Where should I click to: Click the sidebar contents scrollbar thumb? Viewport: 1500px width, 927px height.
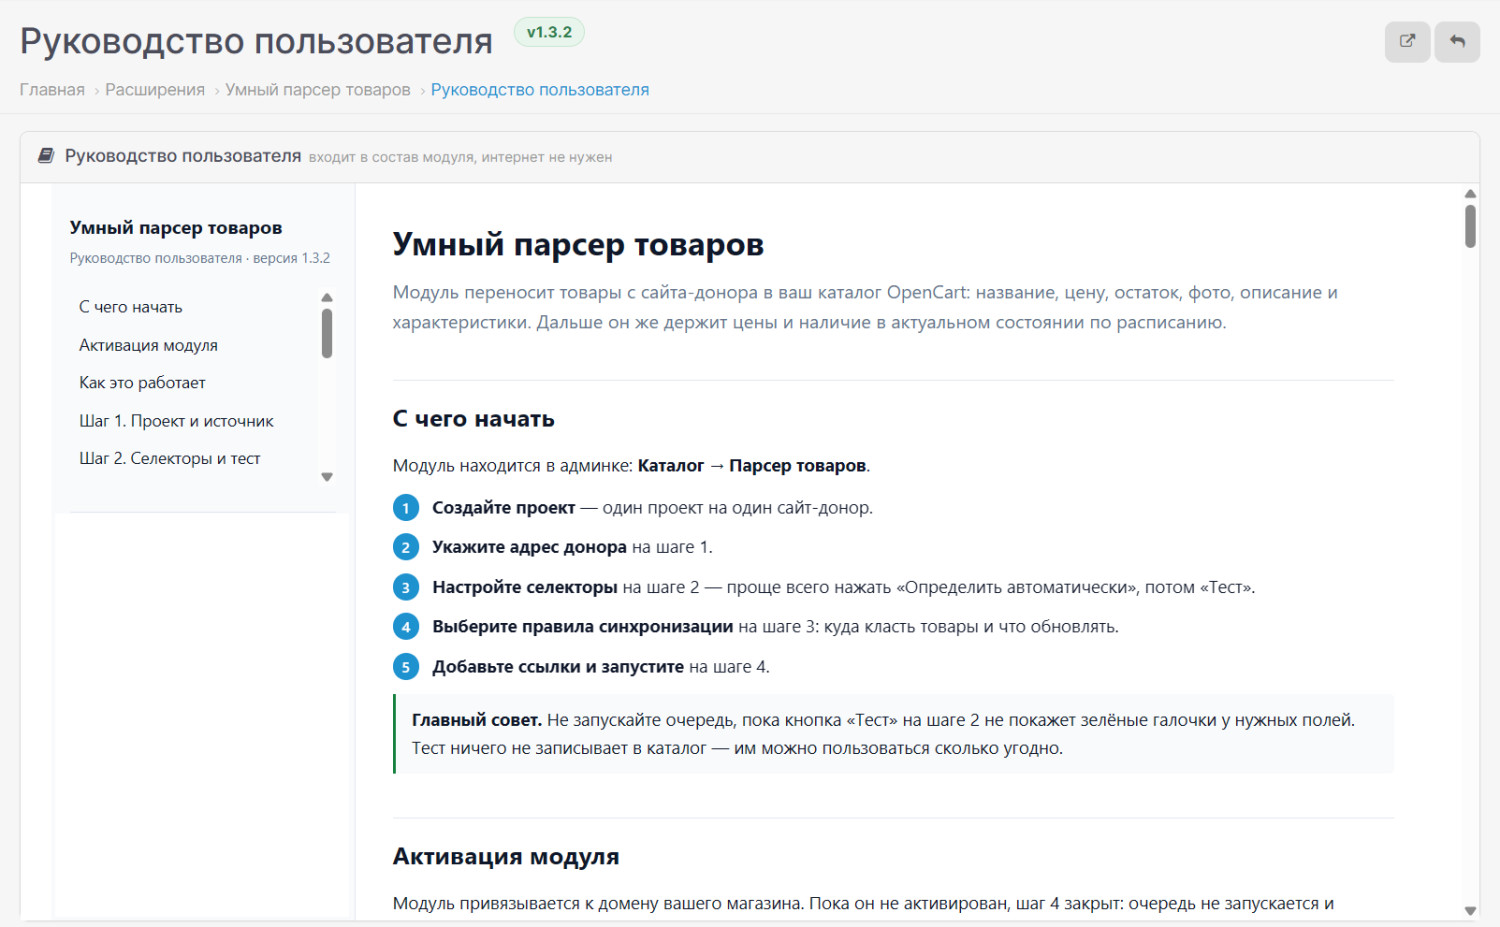point(327,333)
